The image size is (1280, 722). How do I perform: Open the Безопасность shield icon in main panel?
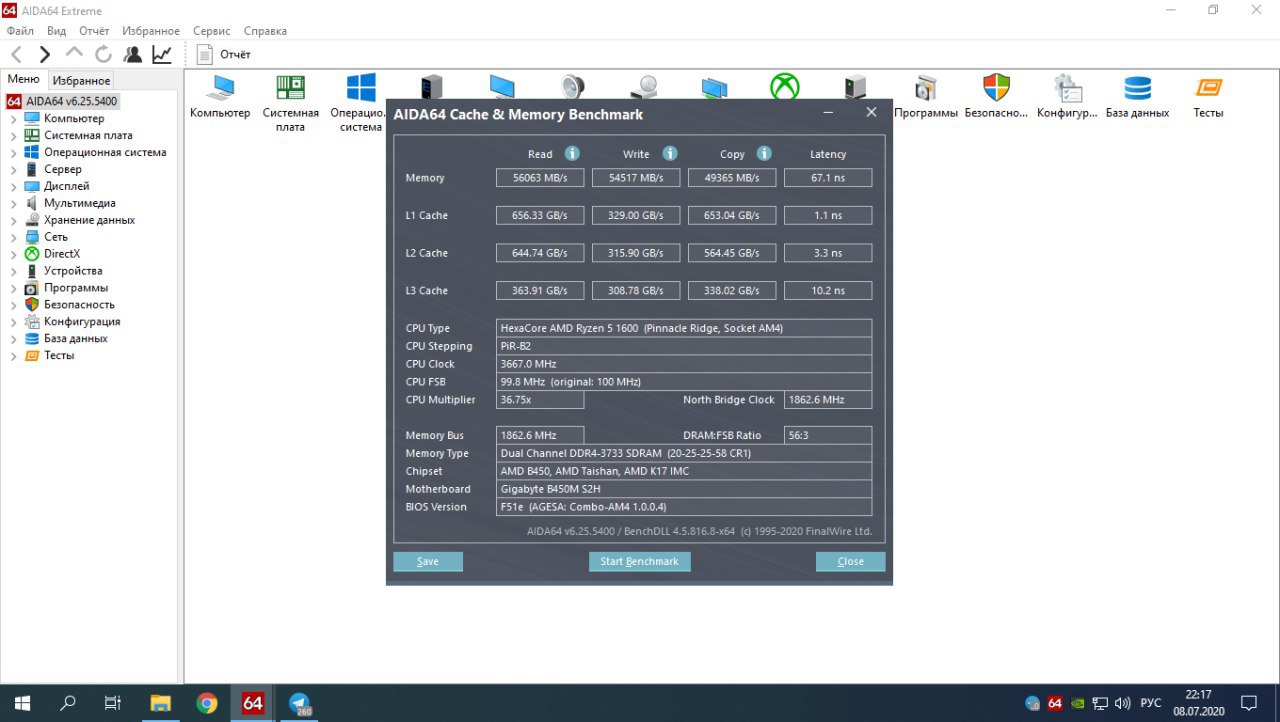point(996,97)
